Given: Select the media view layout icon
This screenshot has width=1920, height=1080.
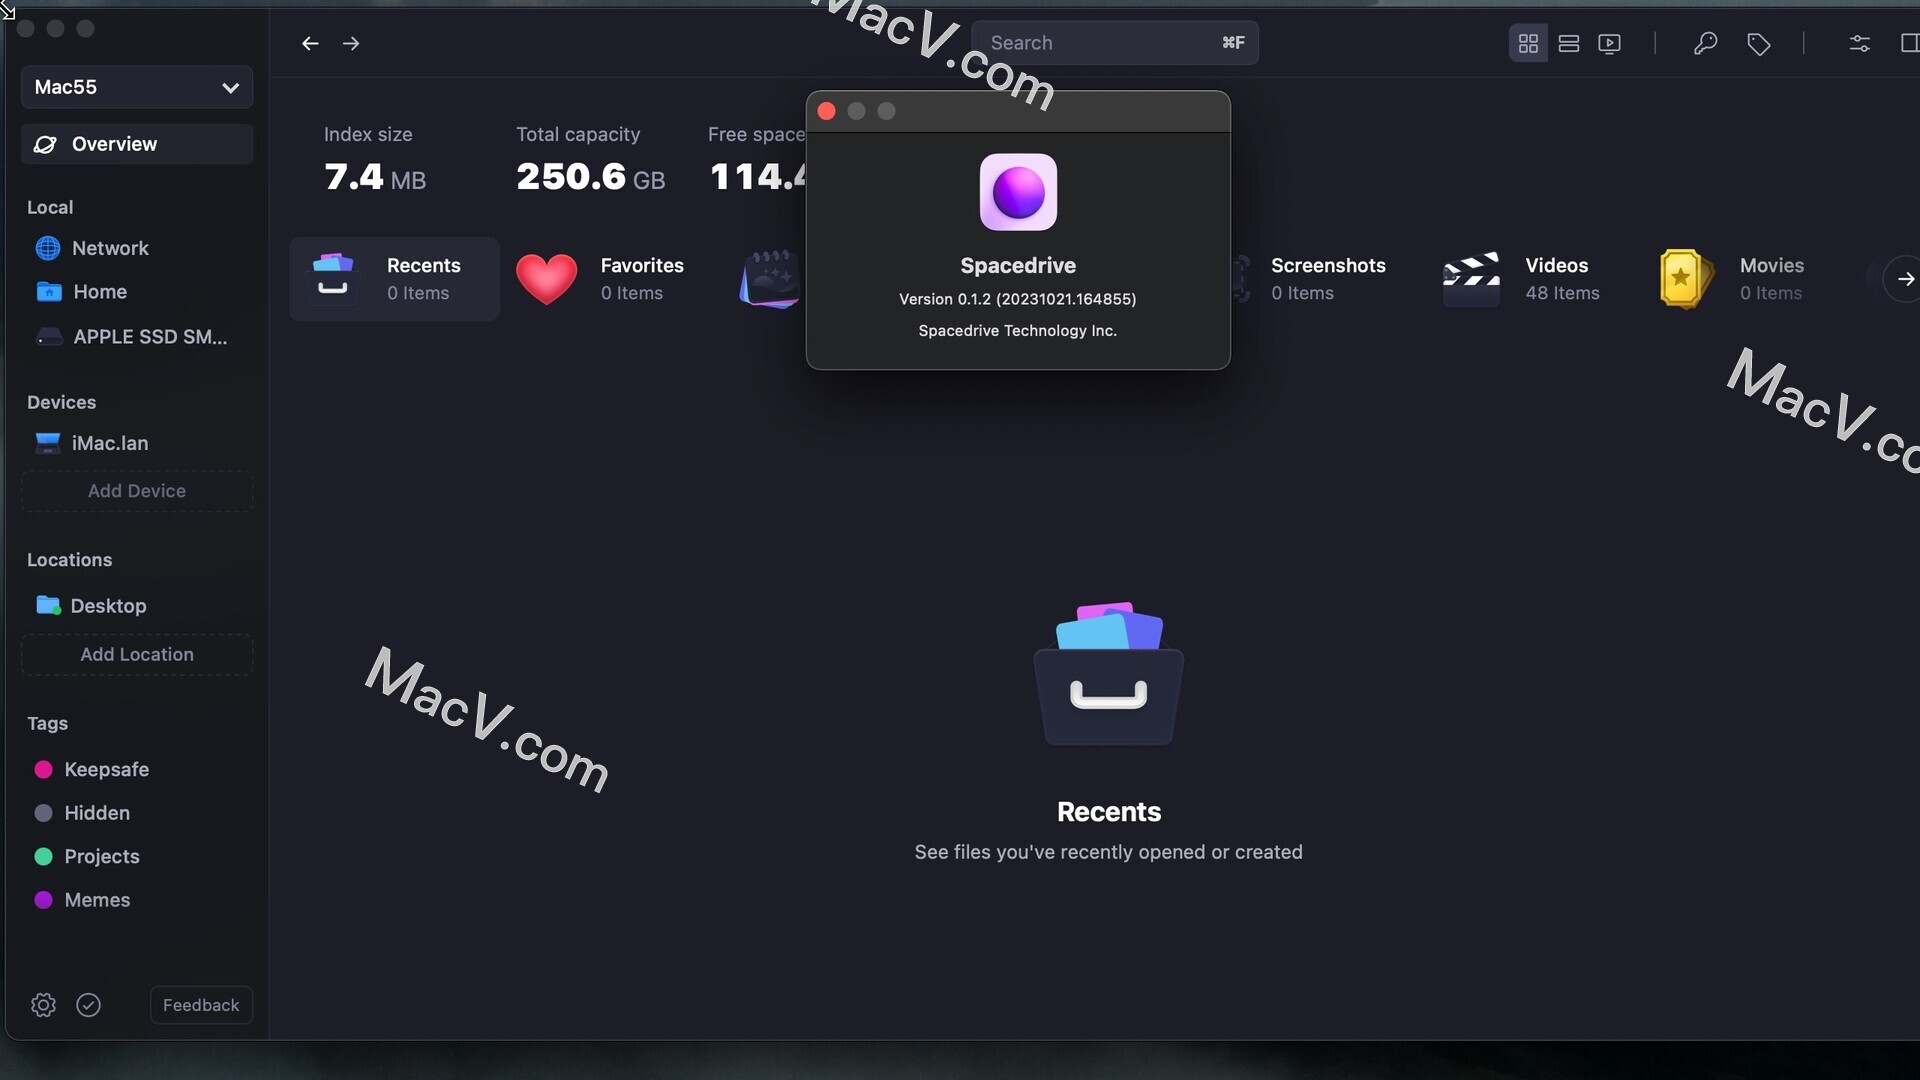Looking at the screenshot, I should point(1611,41).
